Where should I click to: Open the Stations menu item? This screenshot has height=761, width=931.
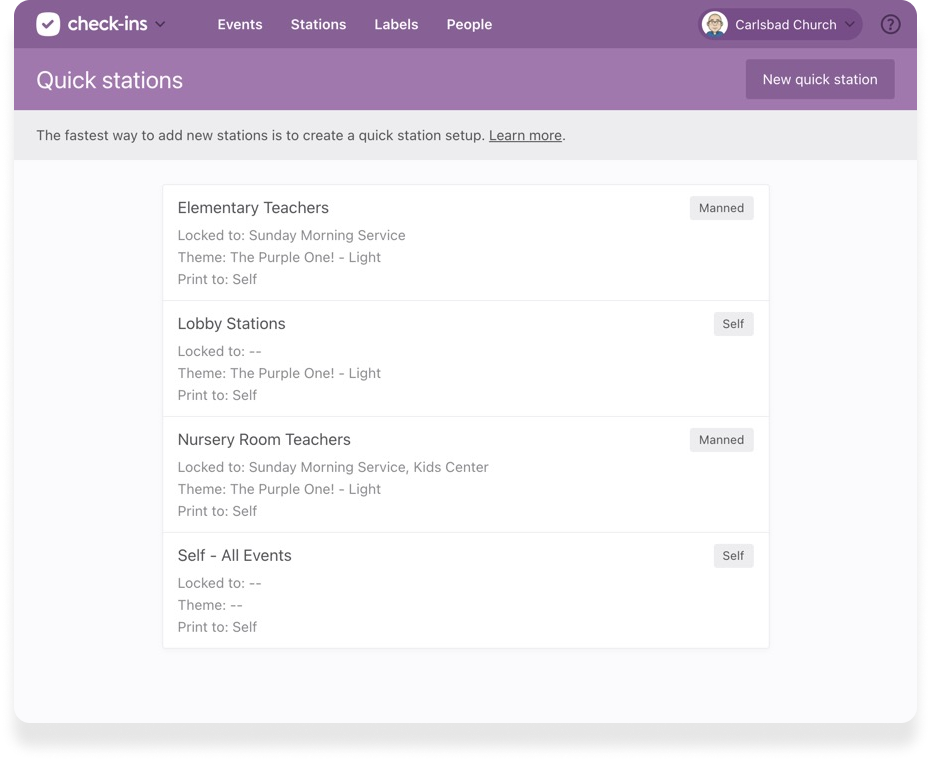click(x=318, y=25)
